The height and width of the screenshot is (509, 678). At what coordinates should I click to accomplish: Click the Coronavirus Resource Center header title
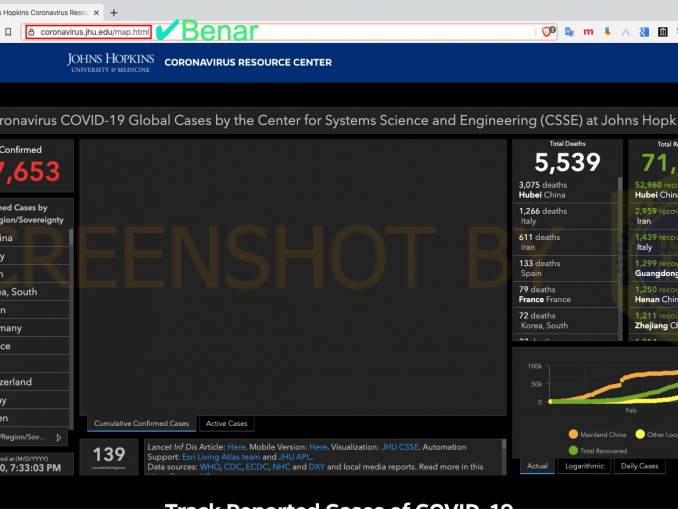coord(248,63)
